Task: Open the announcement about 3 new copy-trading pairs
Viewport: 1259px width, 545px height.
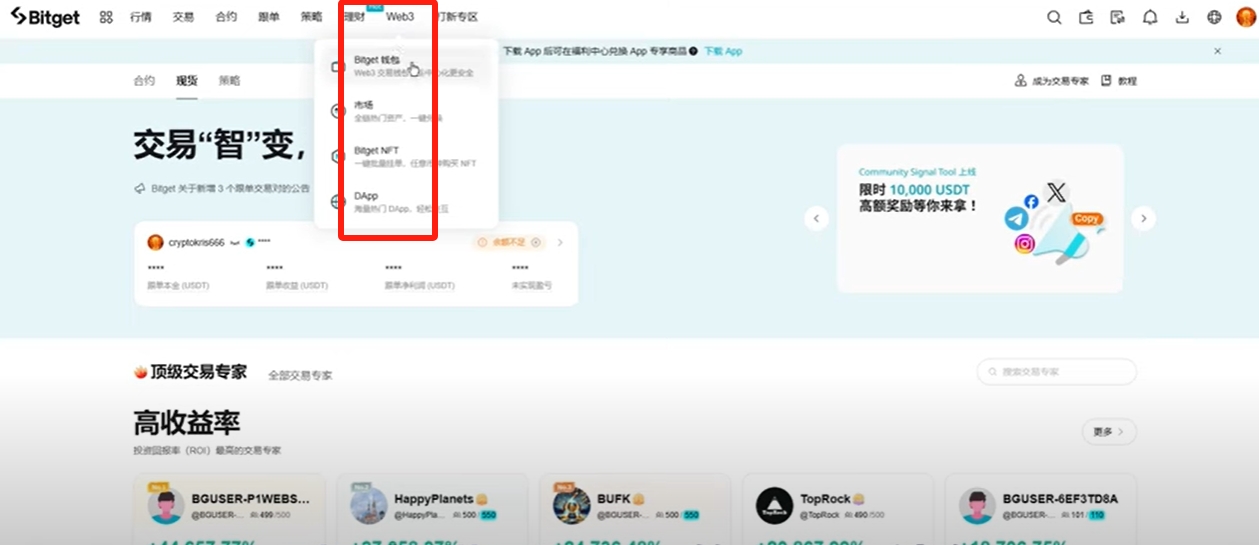Action: (x=230, y=188)
